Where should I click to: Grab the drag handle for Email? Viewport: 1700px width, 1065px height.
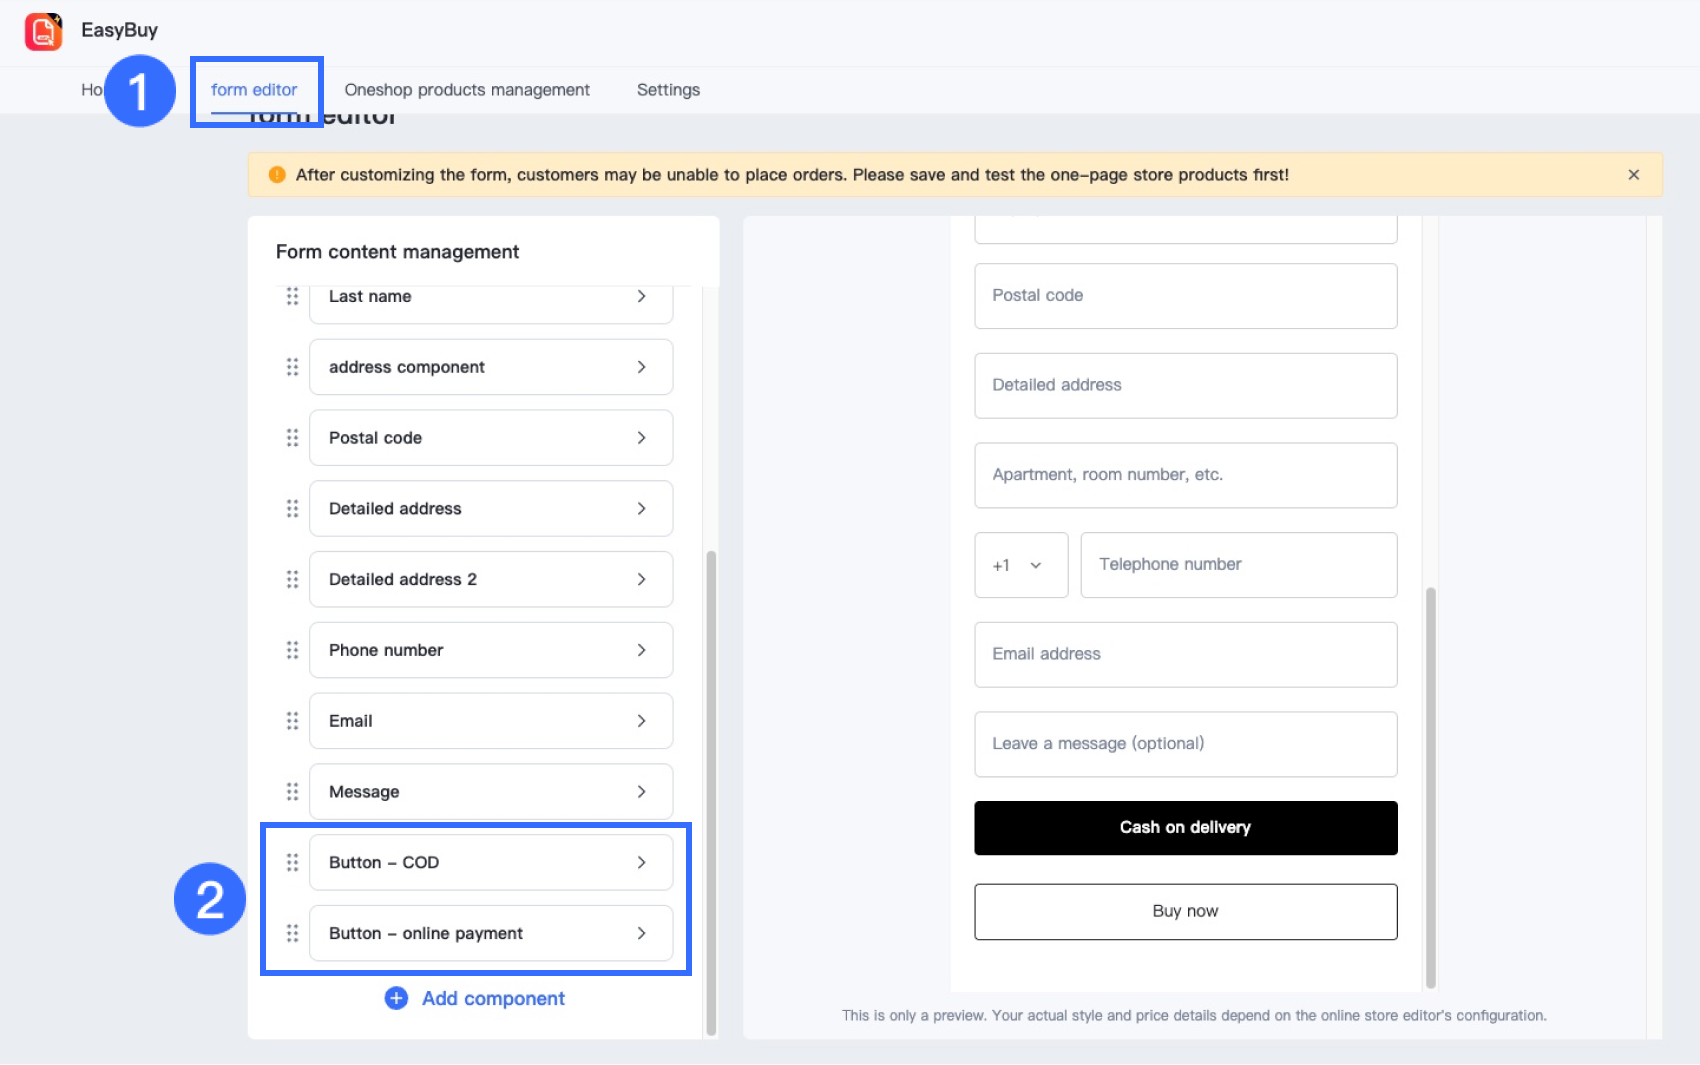(x=292, y=721)
